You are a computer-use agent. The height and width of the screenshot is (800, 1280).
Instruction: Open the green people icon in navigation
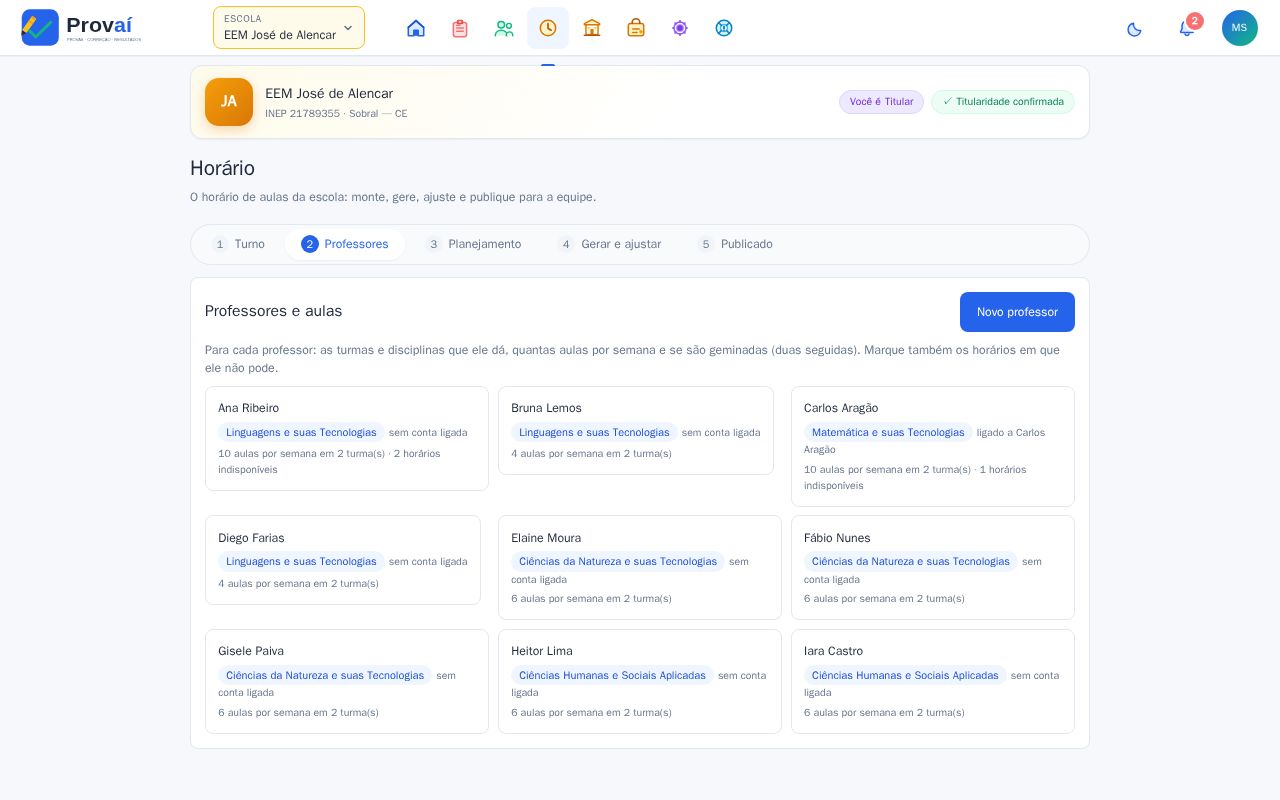click(x=504, y=28)
